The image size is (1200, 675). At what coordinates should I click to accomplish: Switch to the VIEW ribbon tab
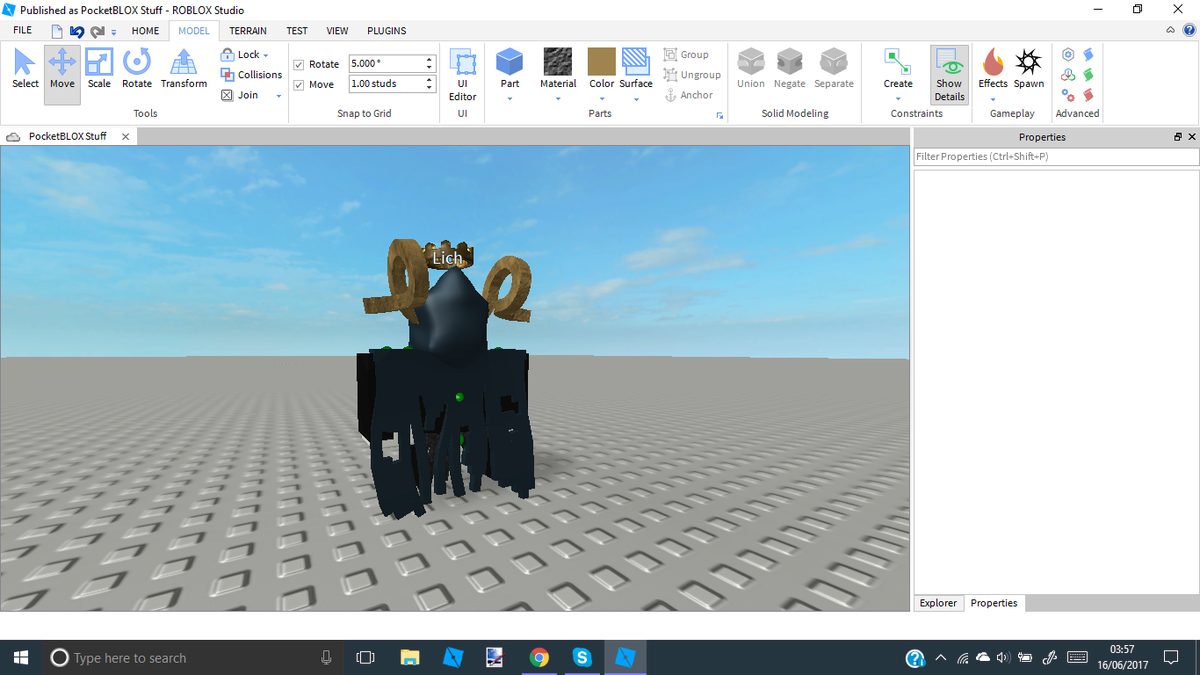(x=338, y=31)
